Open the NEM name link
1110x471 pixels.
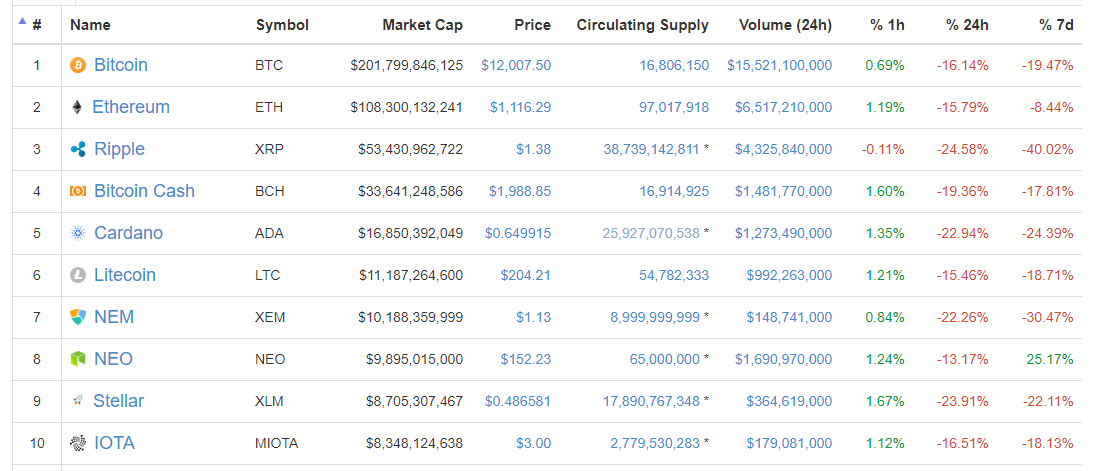tap(114, 317)
